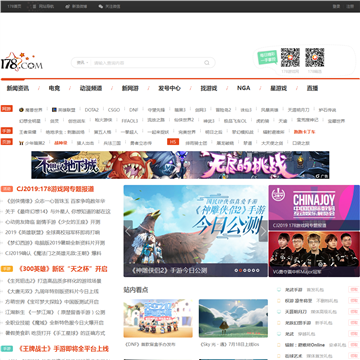
Task: Claim the 辐射:避难所Online gift button
Action: [x=354, y=345]
